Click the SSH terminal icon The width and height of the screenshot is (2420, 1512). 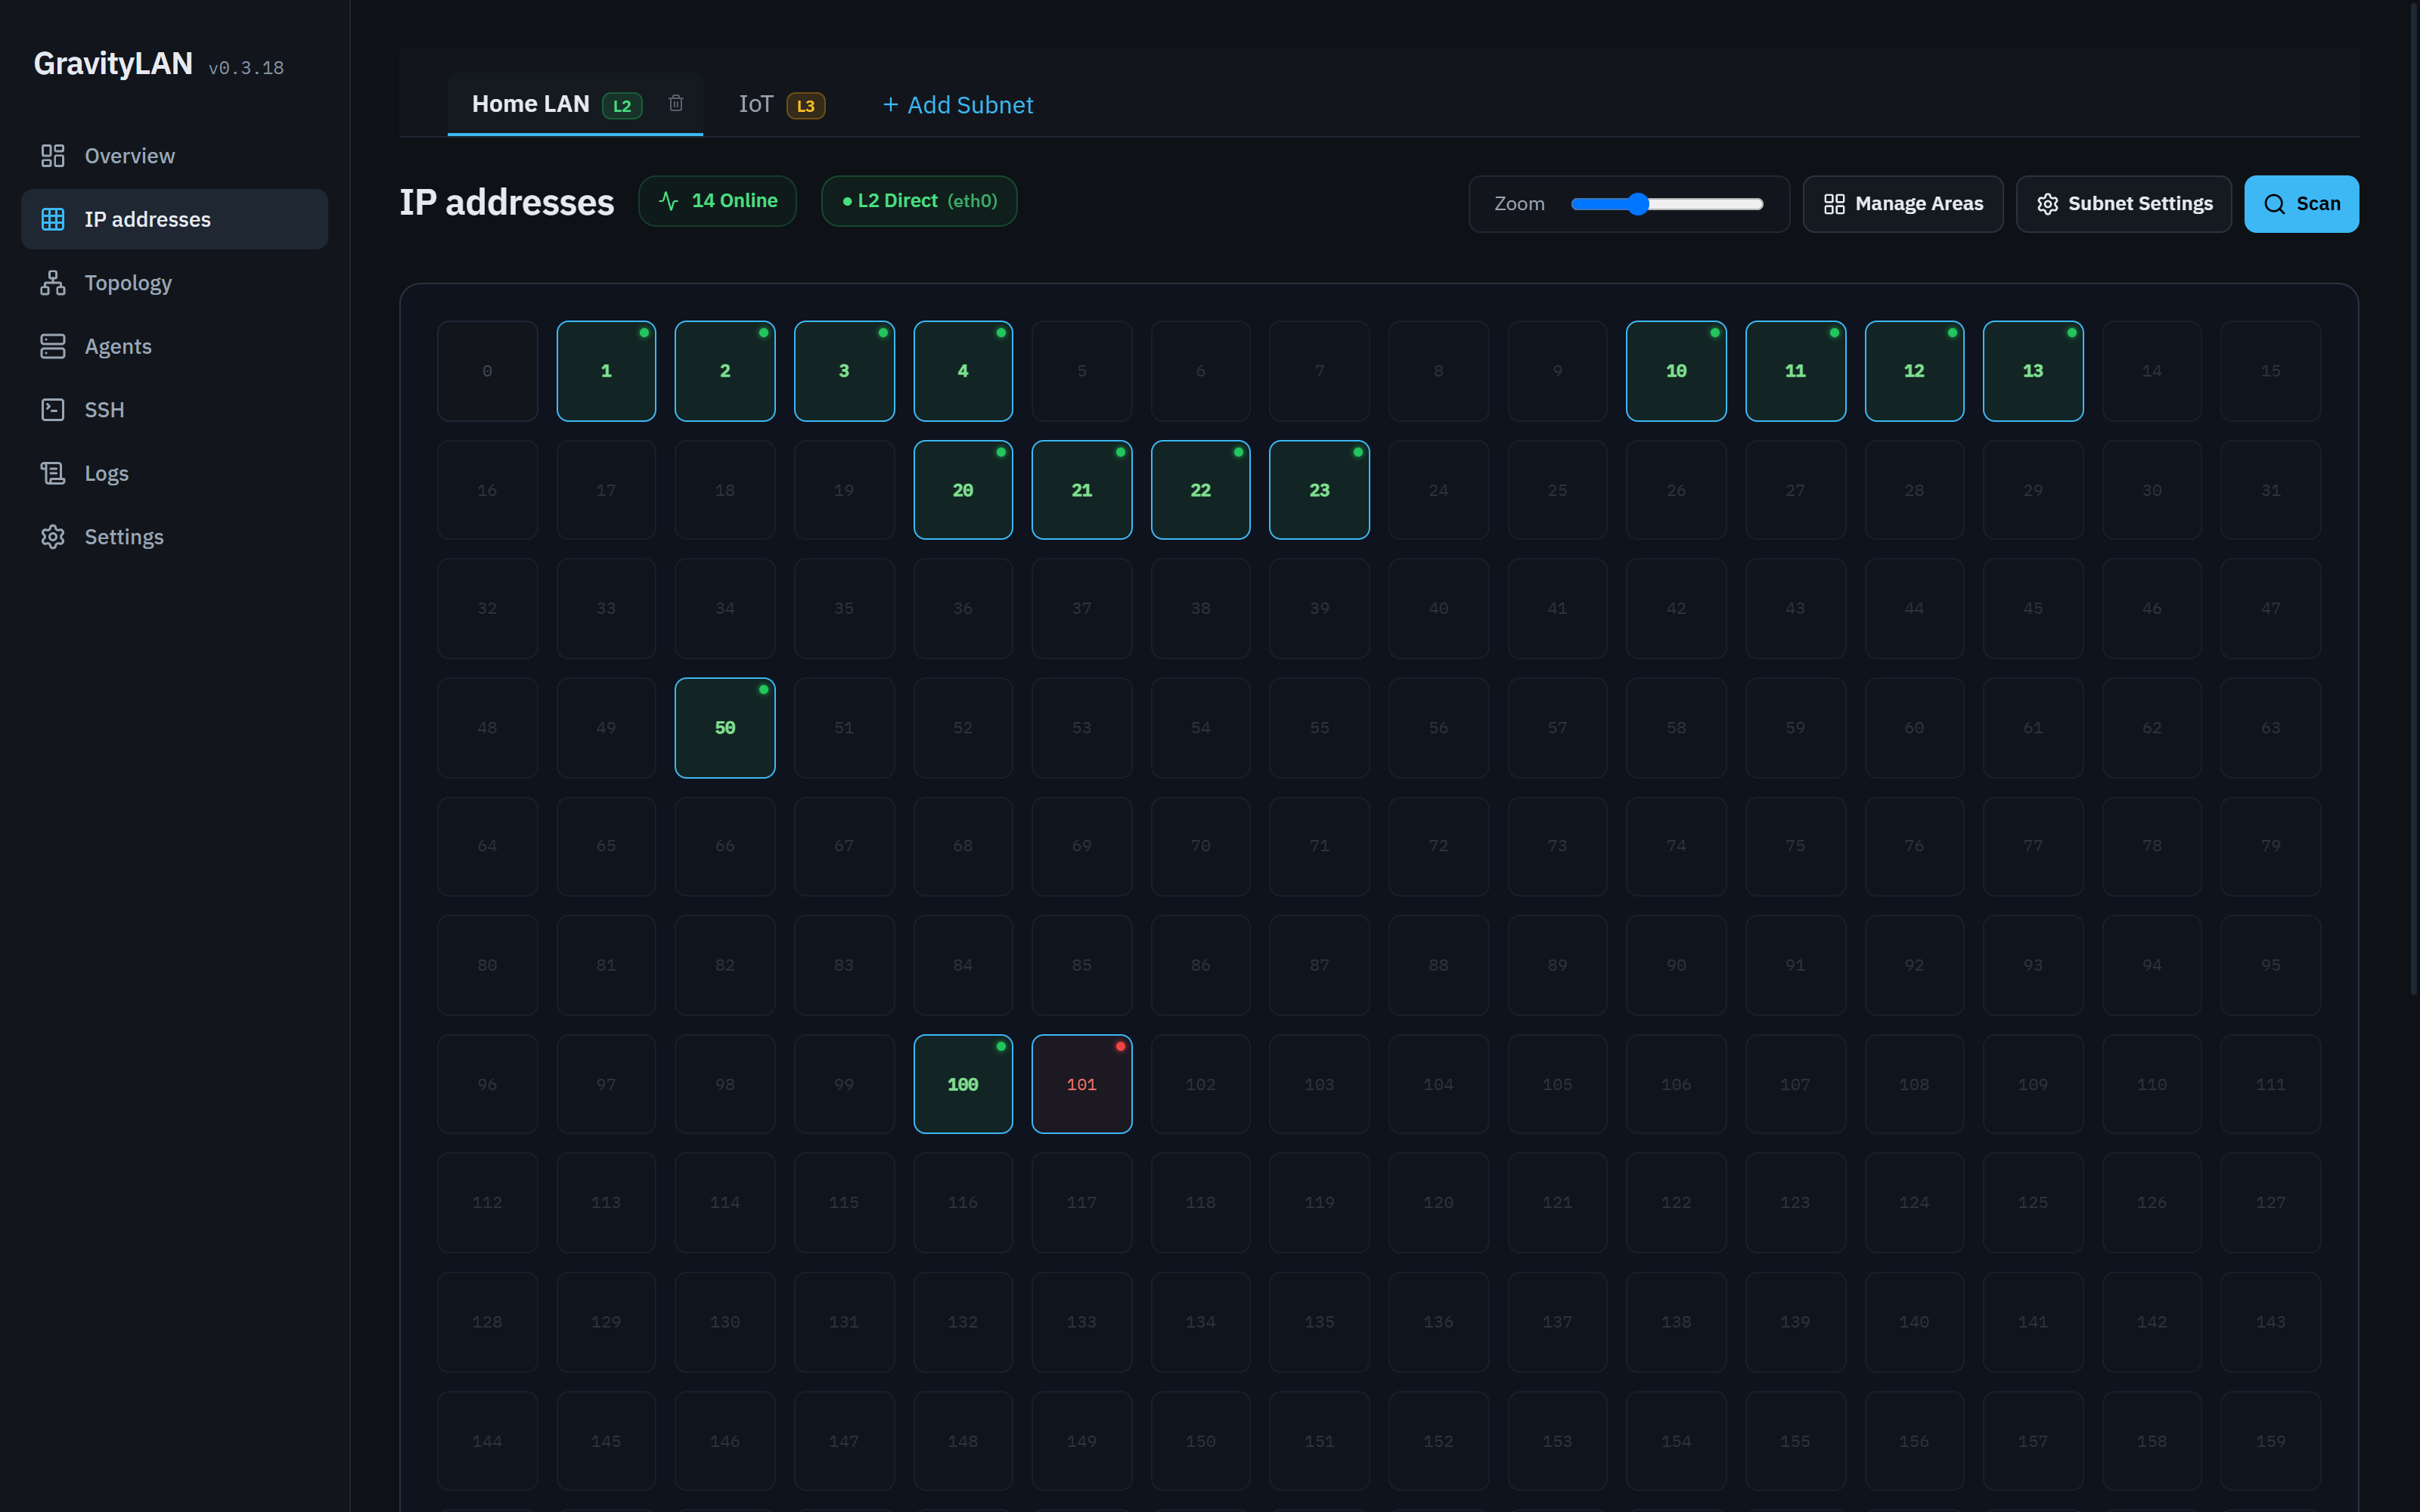pos(52,410)
